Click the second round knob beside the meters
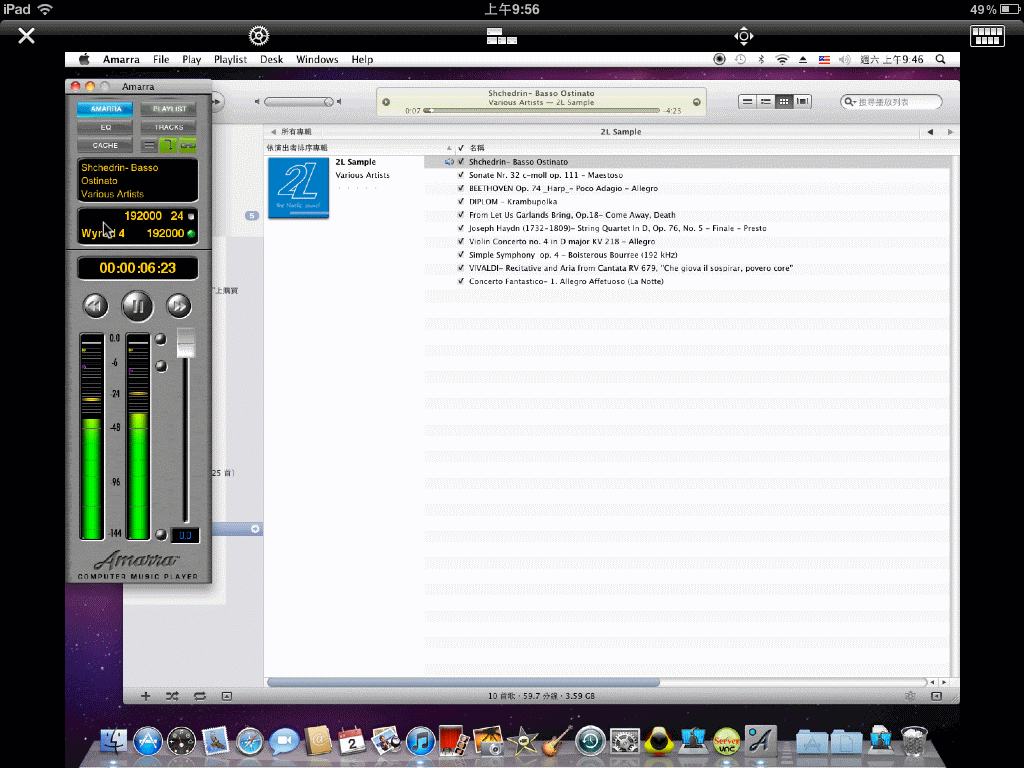 click(x=161, y=366)
